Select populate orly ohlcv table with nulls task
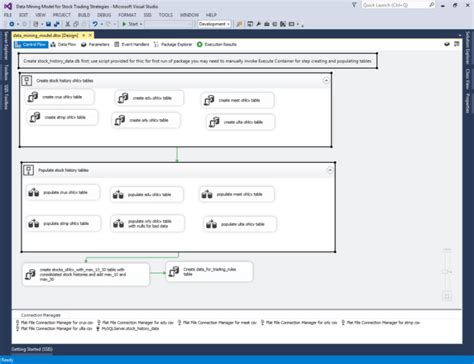This screenshot has width=474, height=364. [x=147, y=223]
